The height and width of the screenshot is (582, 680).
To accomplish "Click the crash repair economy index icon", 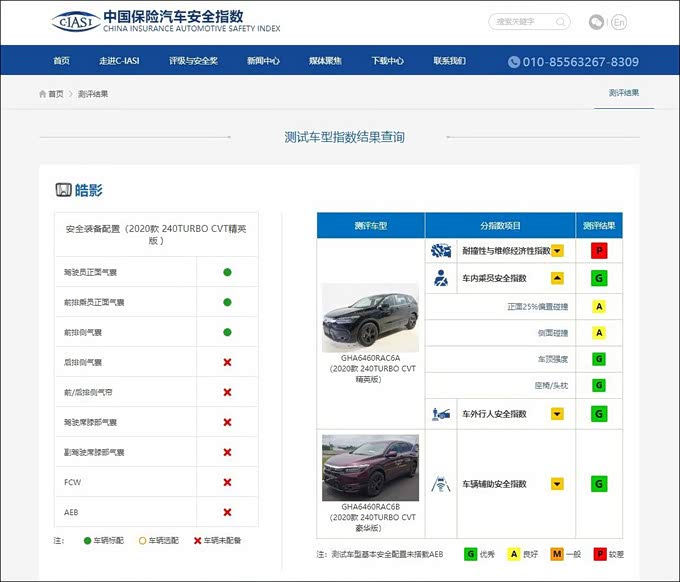I will click(x=440, y=250).
